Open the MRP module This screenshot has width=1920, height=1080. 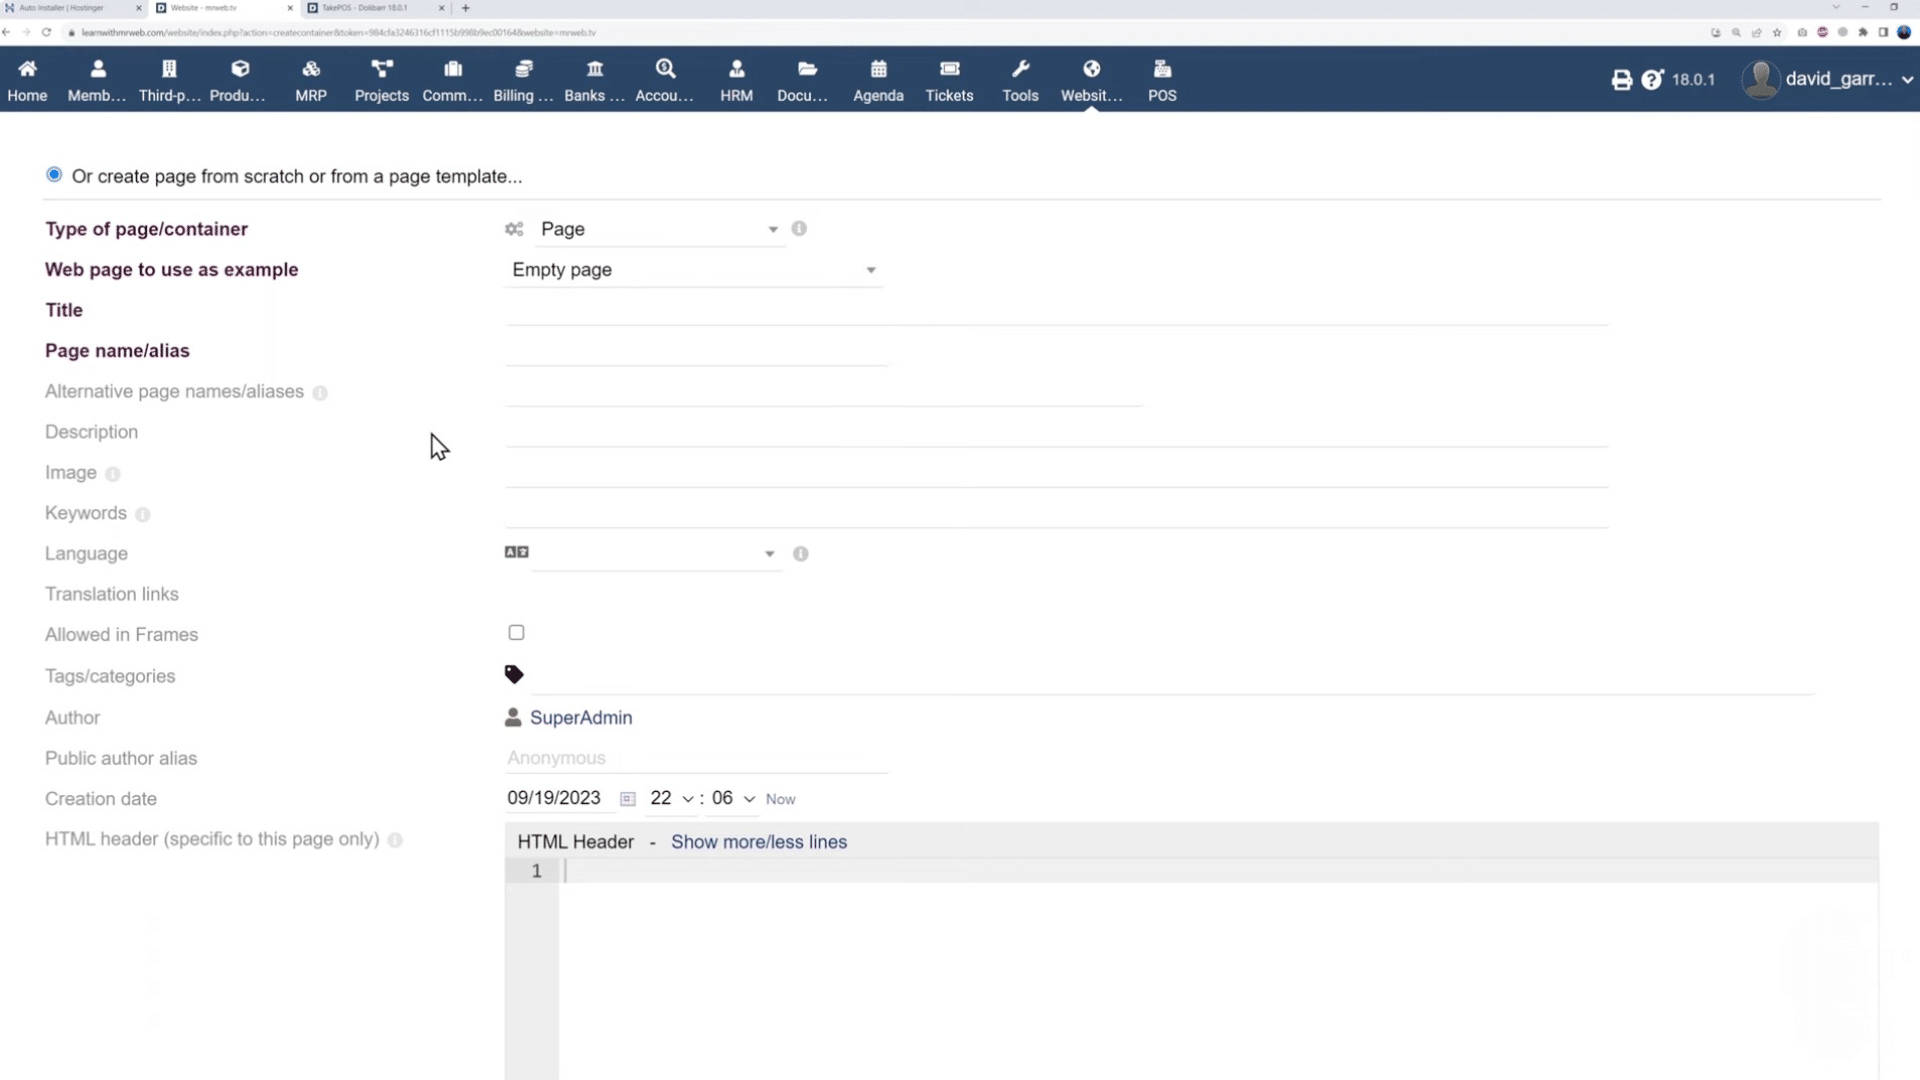pos(310,80)
